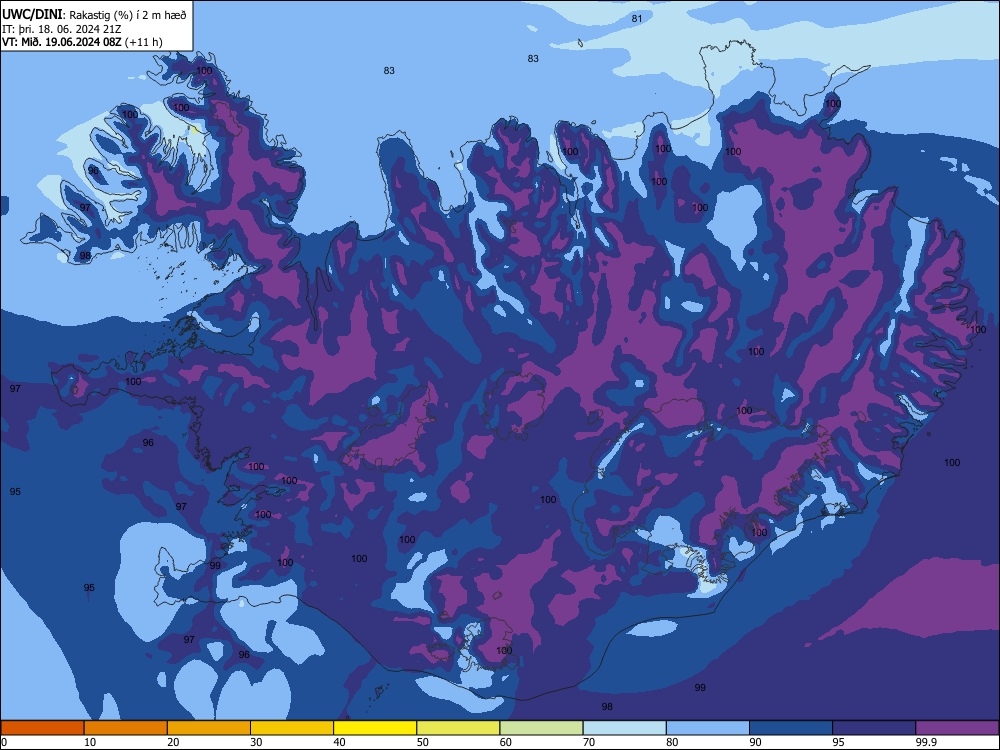Click the '81' humidity value on the map
The width and height of the screenshot is (1000, 750).
[x=637, y=18]
